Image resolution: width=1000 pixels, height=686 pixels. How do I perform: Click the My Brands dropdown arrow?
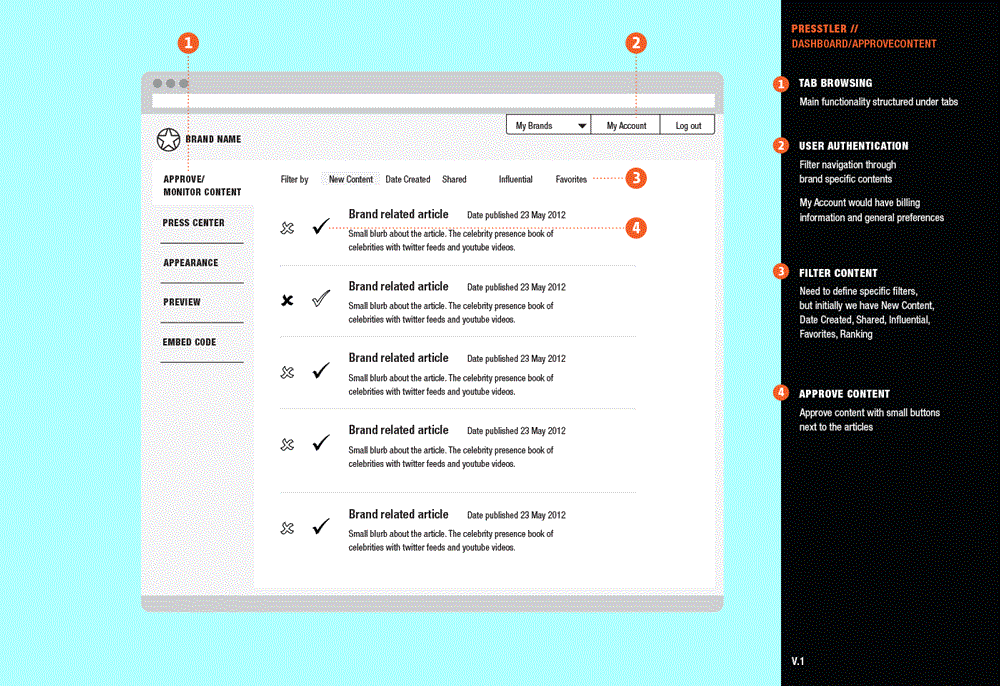click(582, 126)
